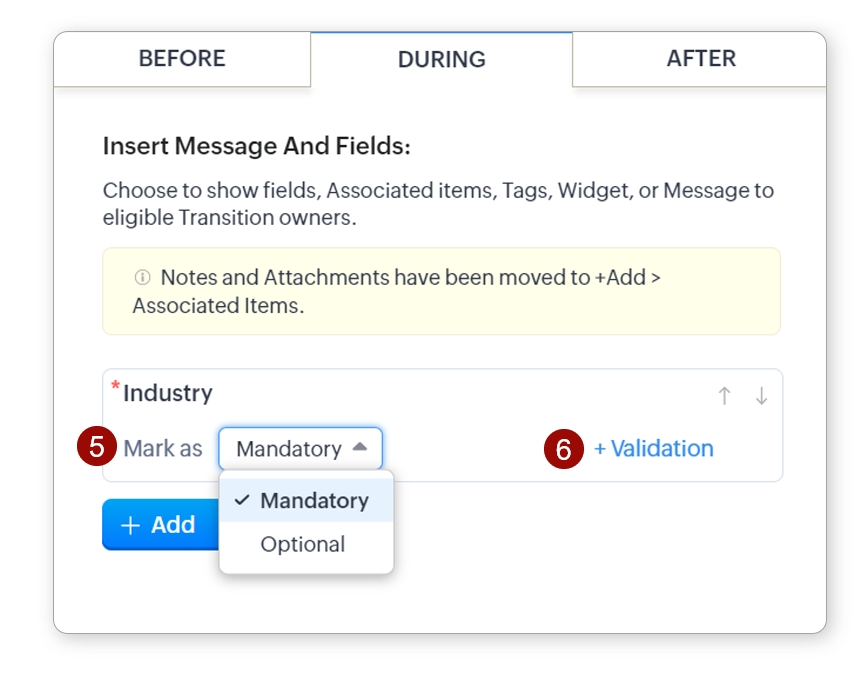
Task: Click the Insert Message And Fields heading
Action: click(257, 146)
